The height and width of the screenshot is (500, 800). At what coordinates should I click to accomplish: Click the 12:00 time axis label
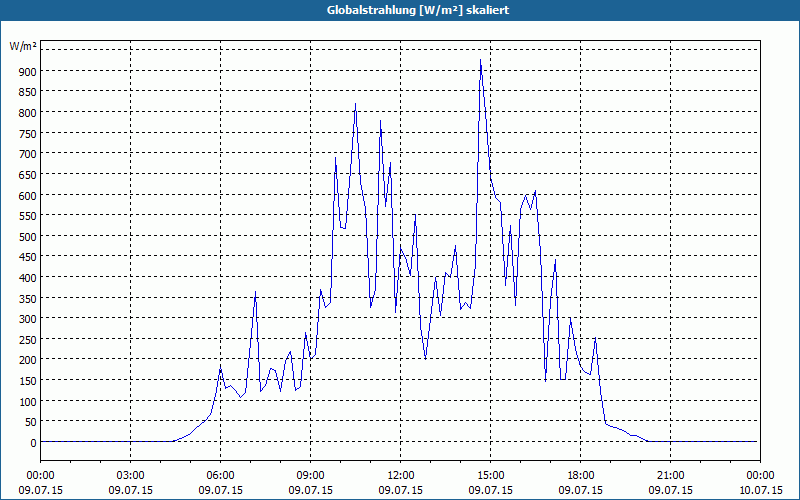click(401, 476)
